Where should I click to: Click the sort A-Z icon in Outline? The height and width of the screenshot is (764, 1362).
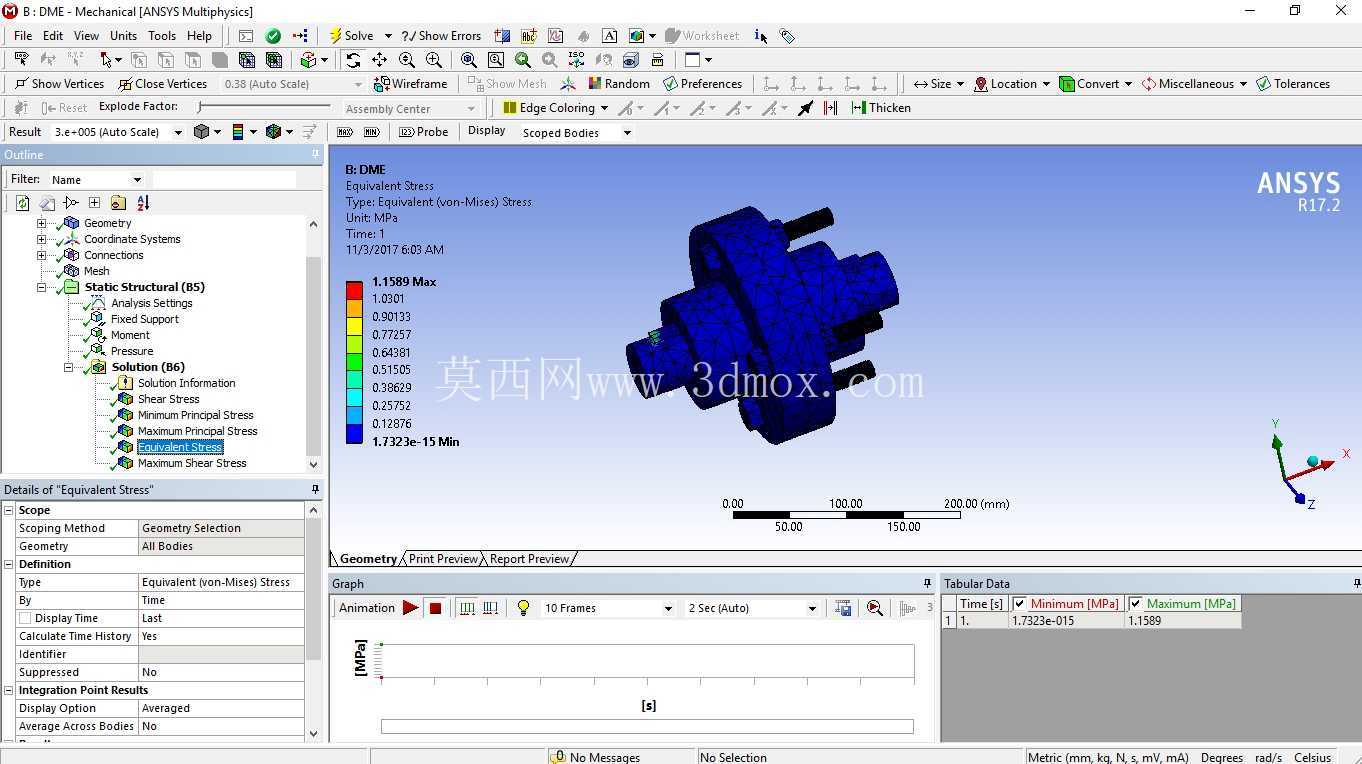pyautogui.click(x=143, y=203)
